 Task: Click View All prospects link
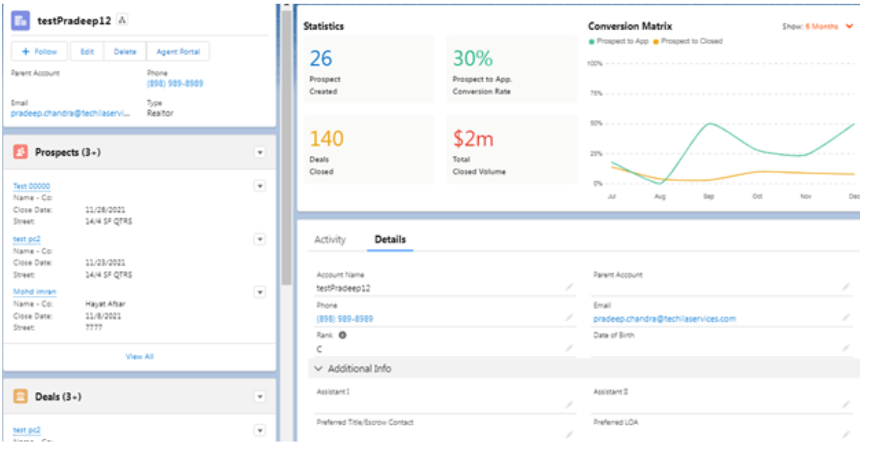click(139, 356)
